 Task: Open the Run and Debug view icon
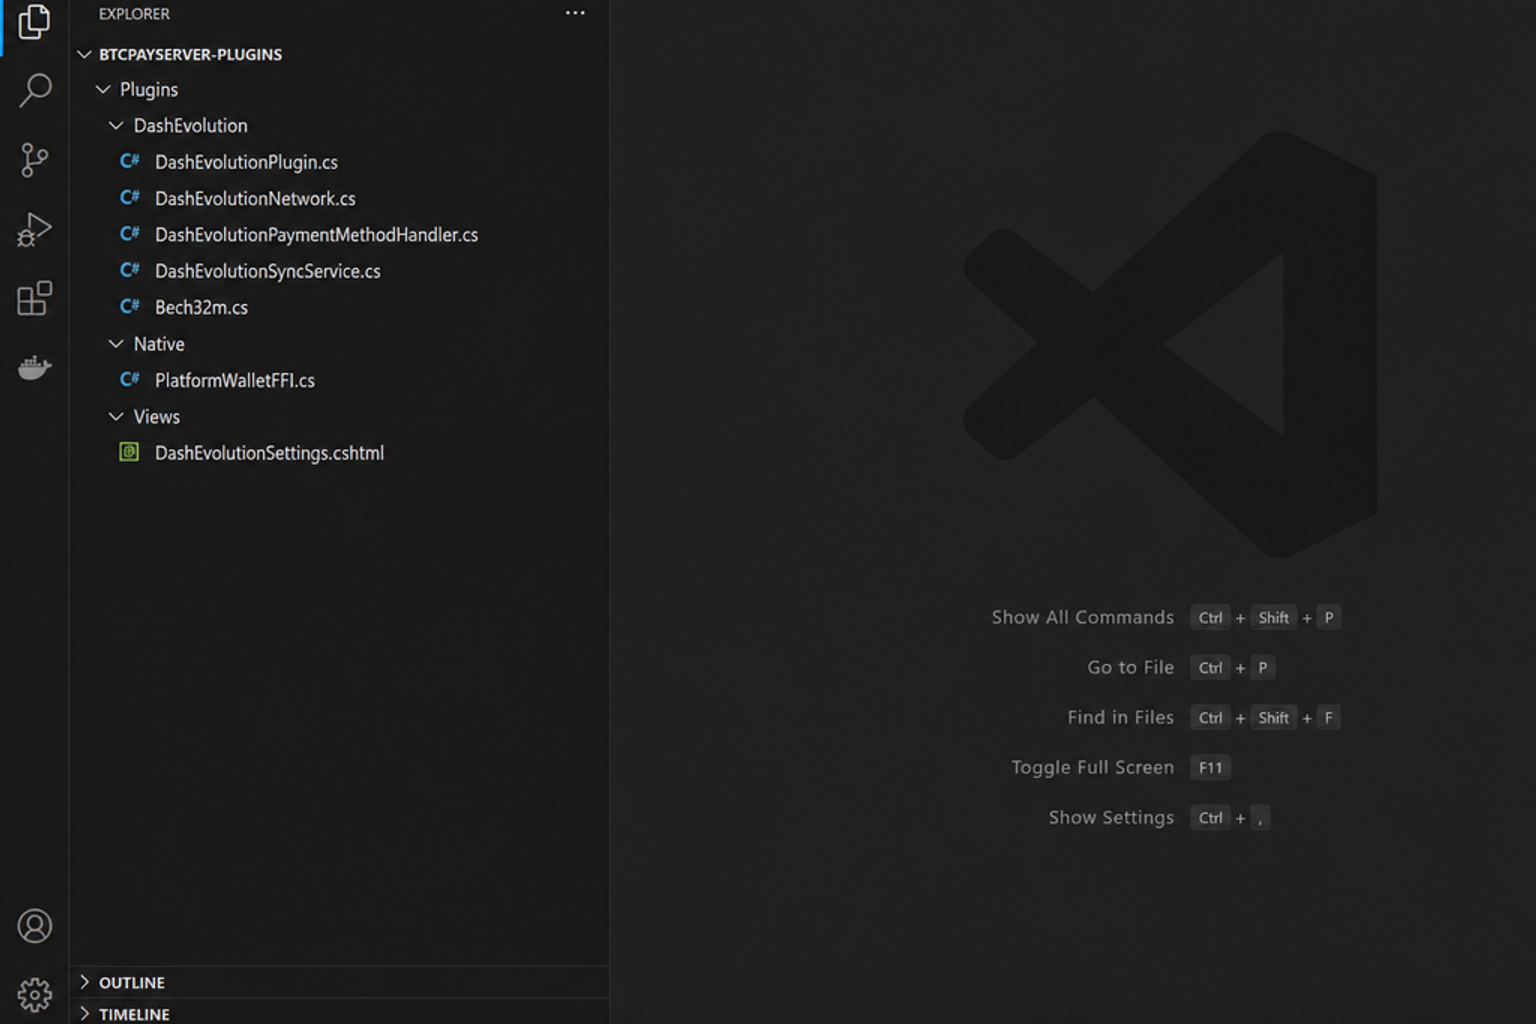[x=34, y=229]
